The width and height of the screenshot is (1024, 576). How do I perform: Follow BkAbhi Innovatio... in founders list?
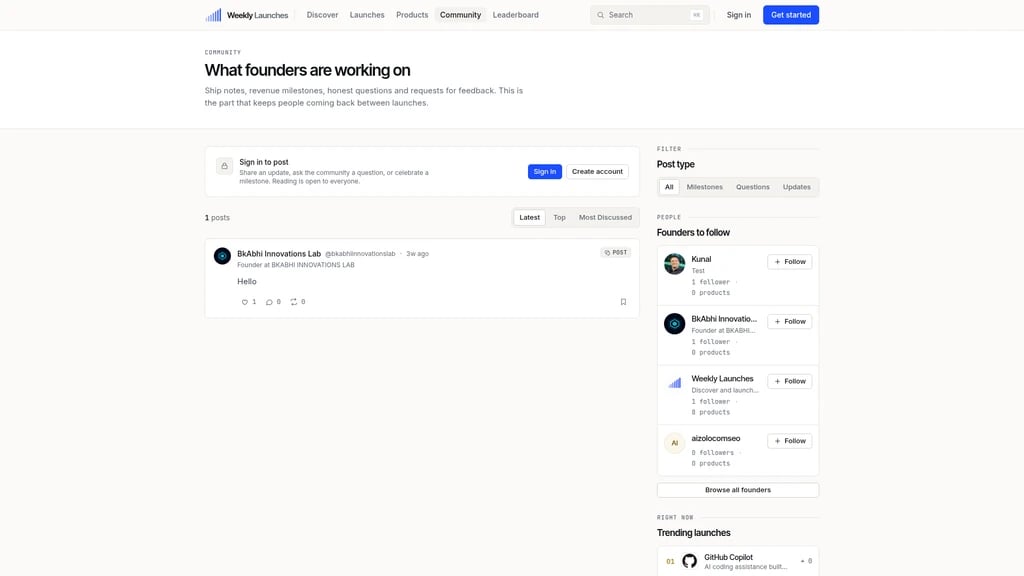click(x=790, y=321)
